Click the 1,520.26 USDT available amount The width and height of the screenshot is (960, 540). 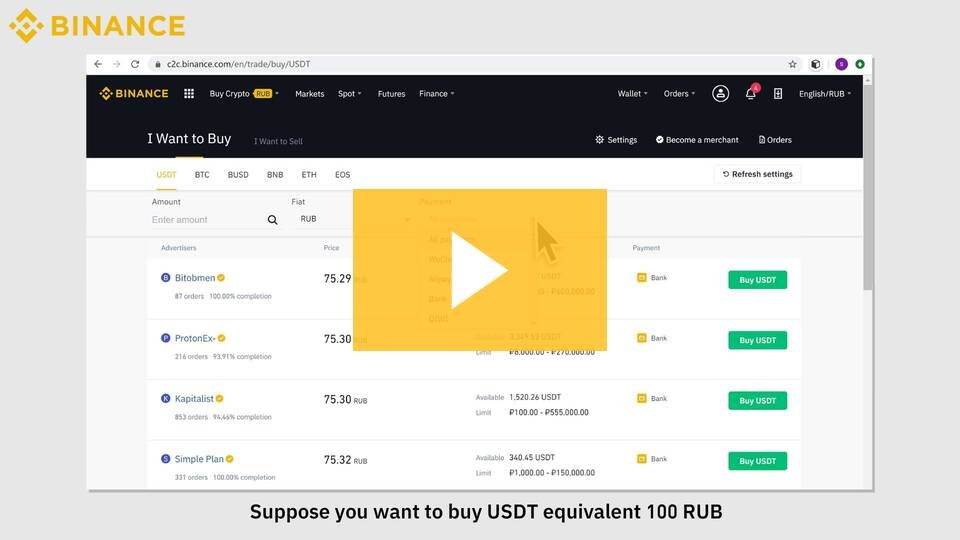(534, 397)
